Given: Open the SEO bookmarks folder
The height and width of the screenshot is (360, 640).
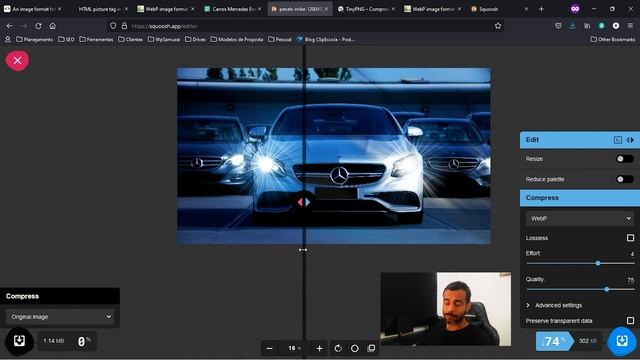Looking at the screenshot, I should [66, 40].
